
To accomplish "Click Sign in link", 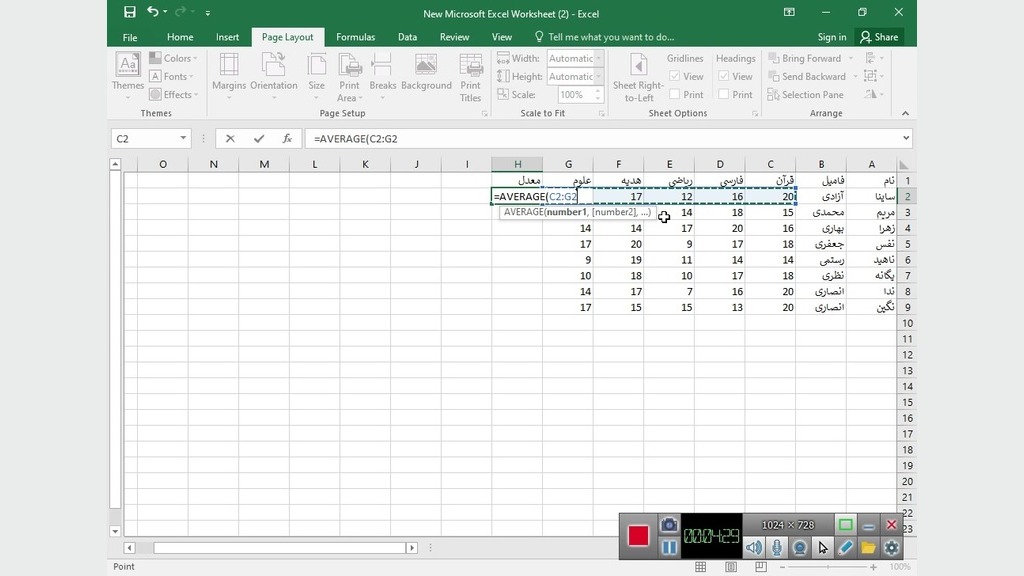I will tap(831, 37).
